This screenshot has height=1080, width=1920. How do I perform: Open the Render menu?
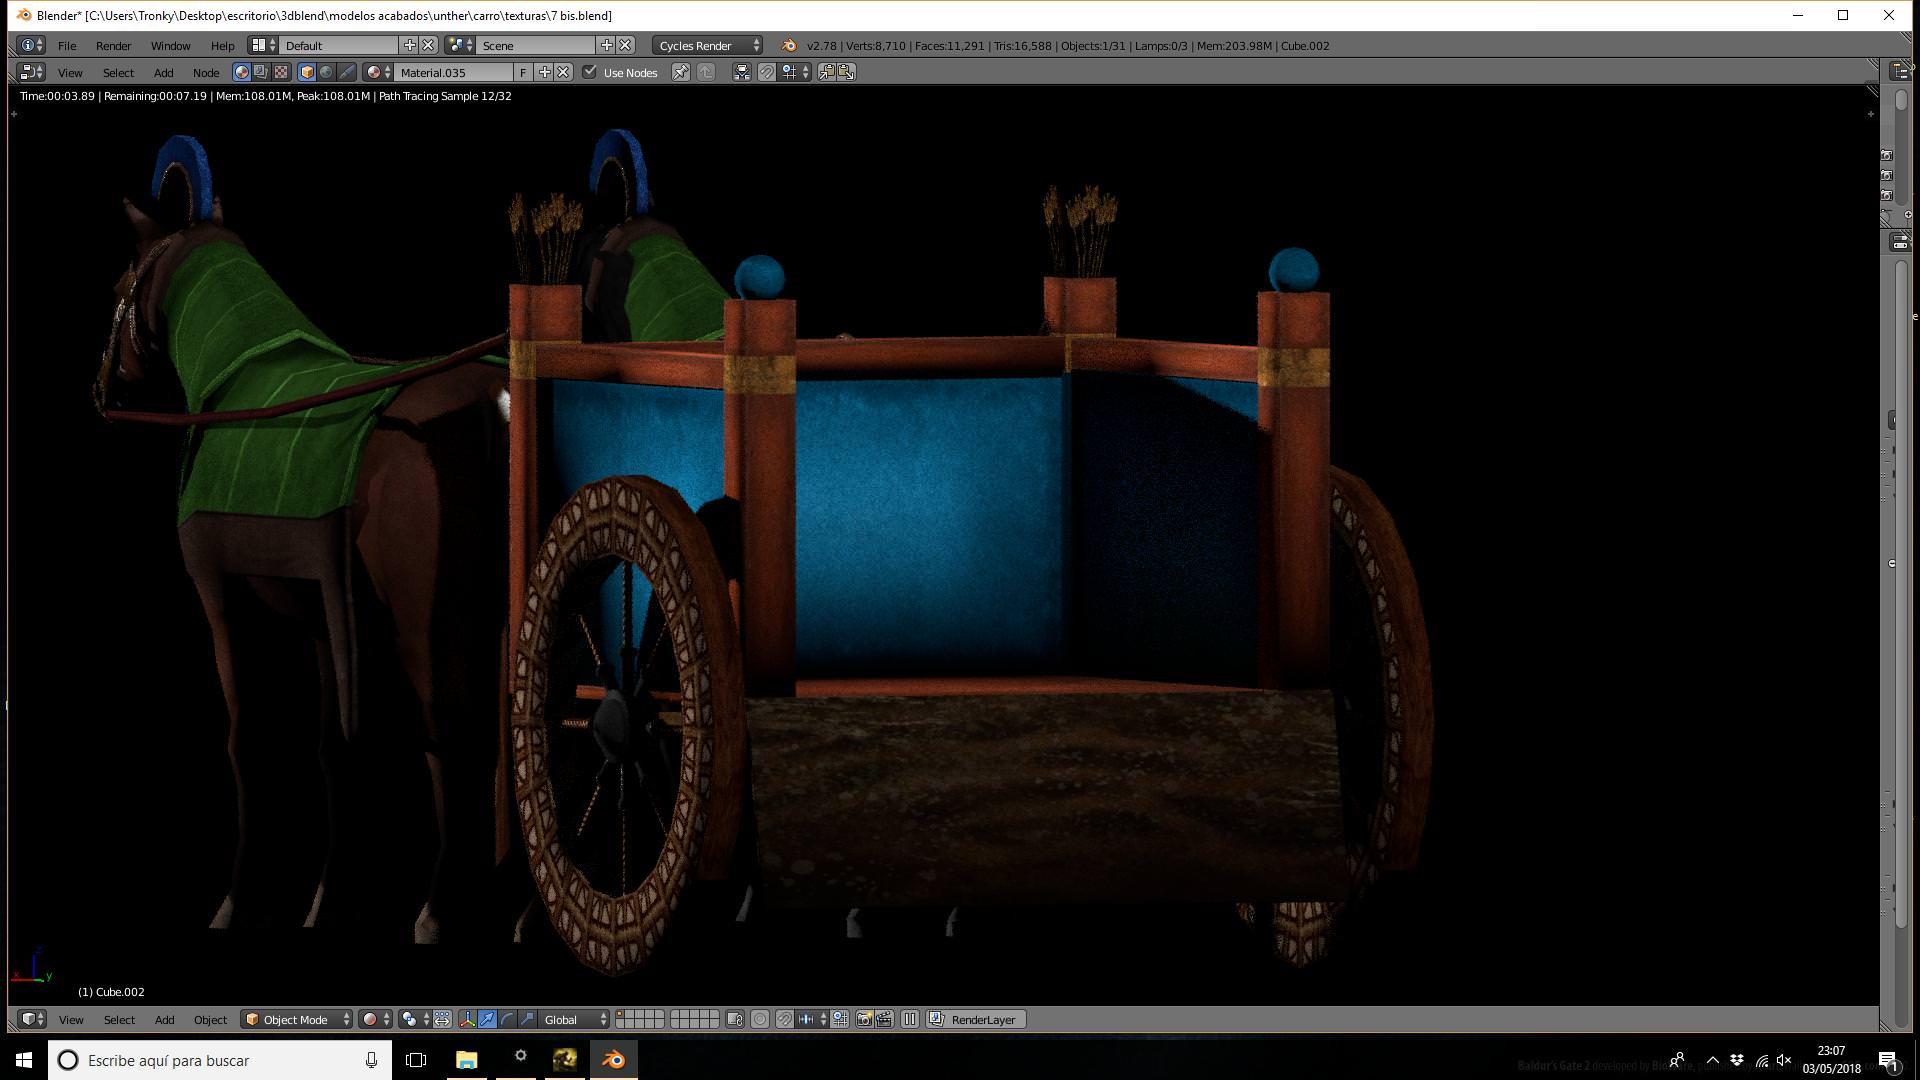pos(113,45)
